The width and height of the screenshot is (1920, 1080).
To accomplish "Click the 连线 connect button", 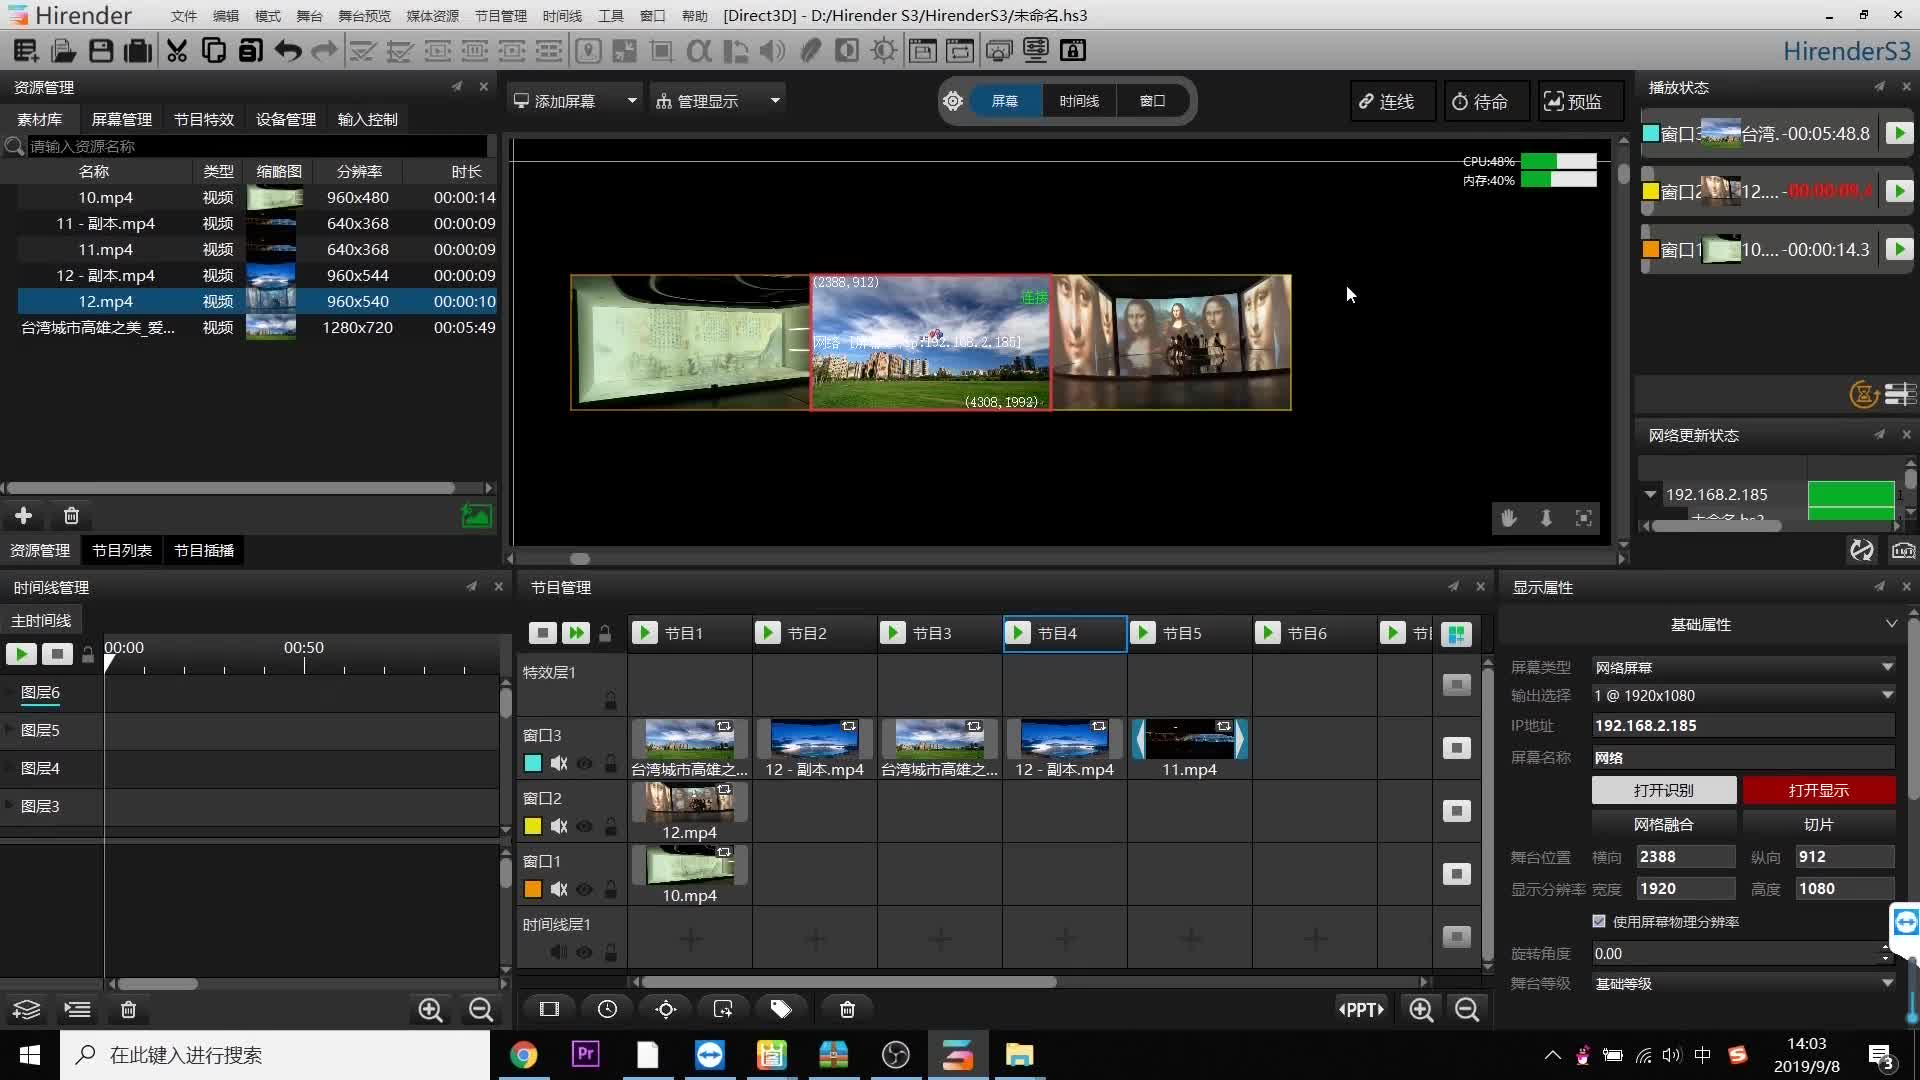I will click(x=1392, y=101).
